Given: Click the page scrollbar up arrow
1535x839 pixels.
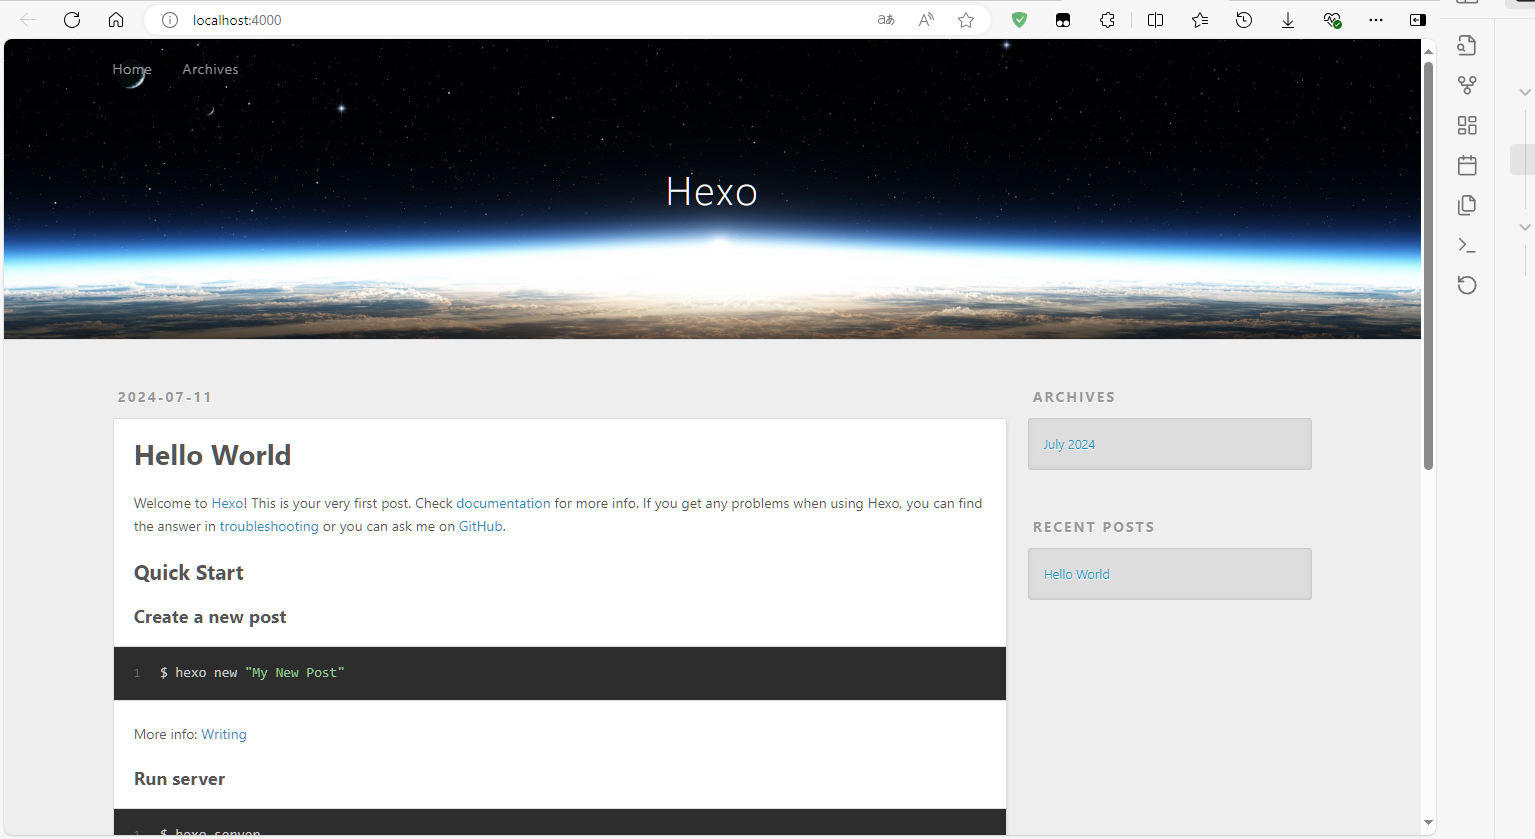Looking at the screenshot, I should [x=1428, y=51].
